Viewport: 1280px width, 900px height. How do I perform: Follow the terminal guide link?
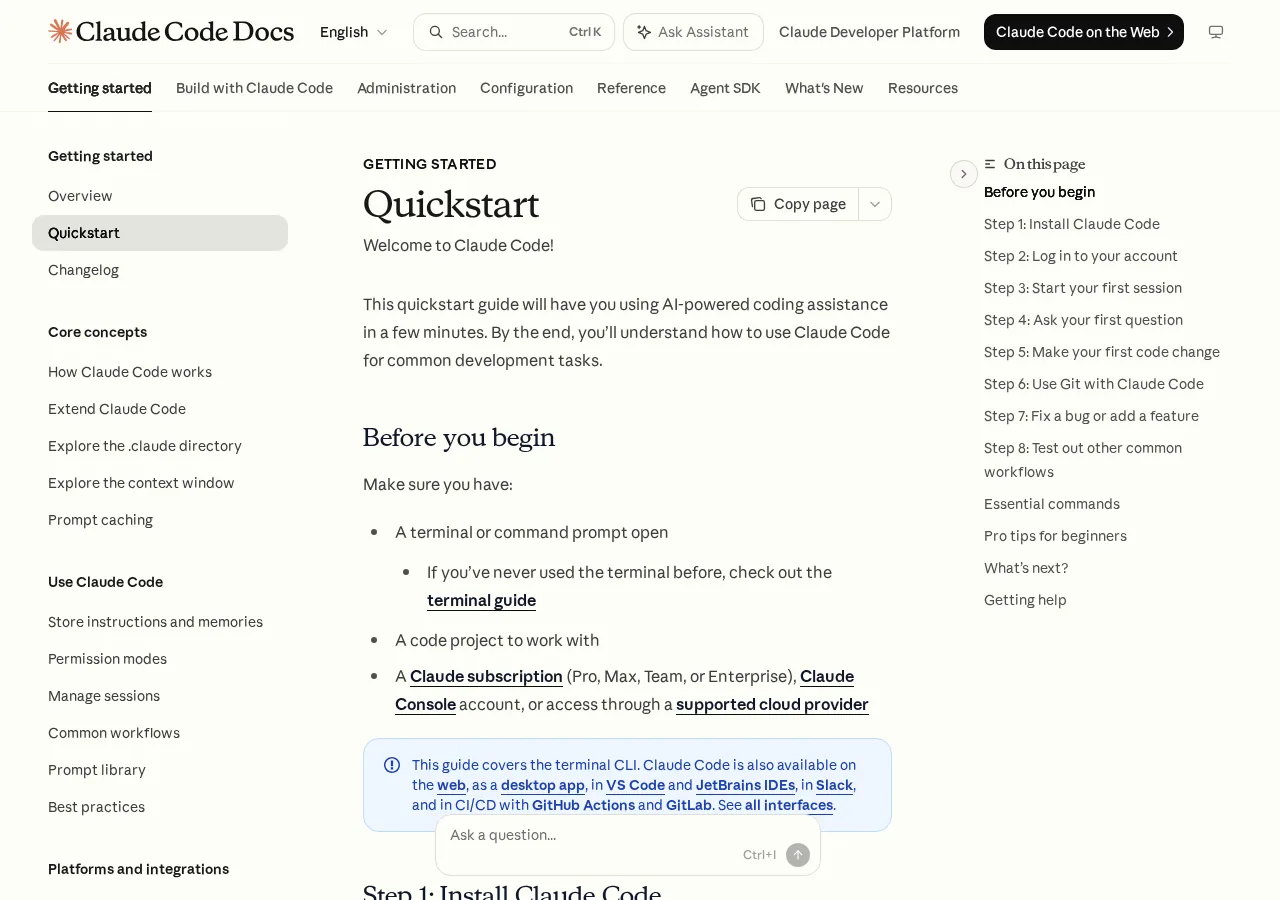pos(481,600)
